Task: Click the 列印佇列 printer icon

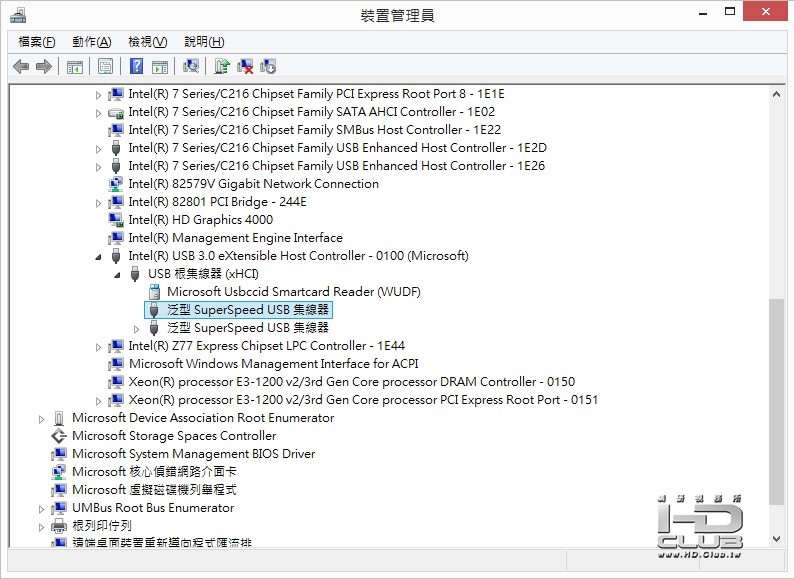Action: coord(59,526)
